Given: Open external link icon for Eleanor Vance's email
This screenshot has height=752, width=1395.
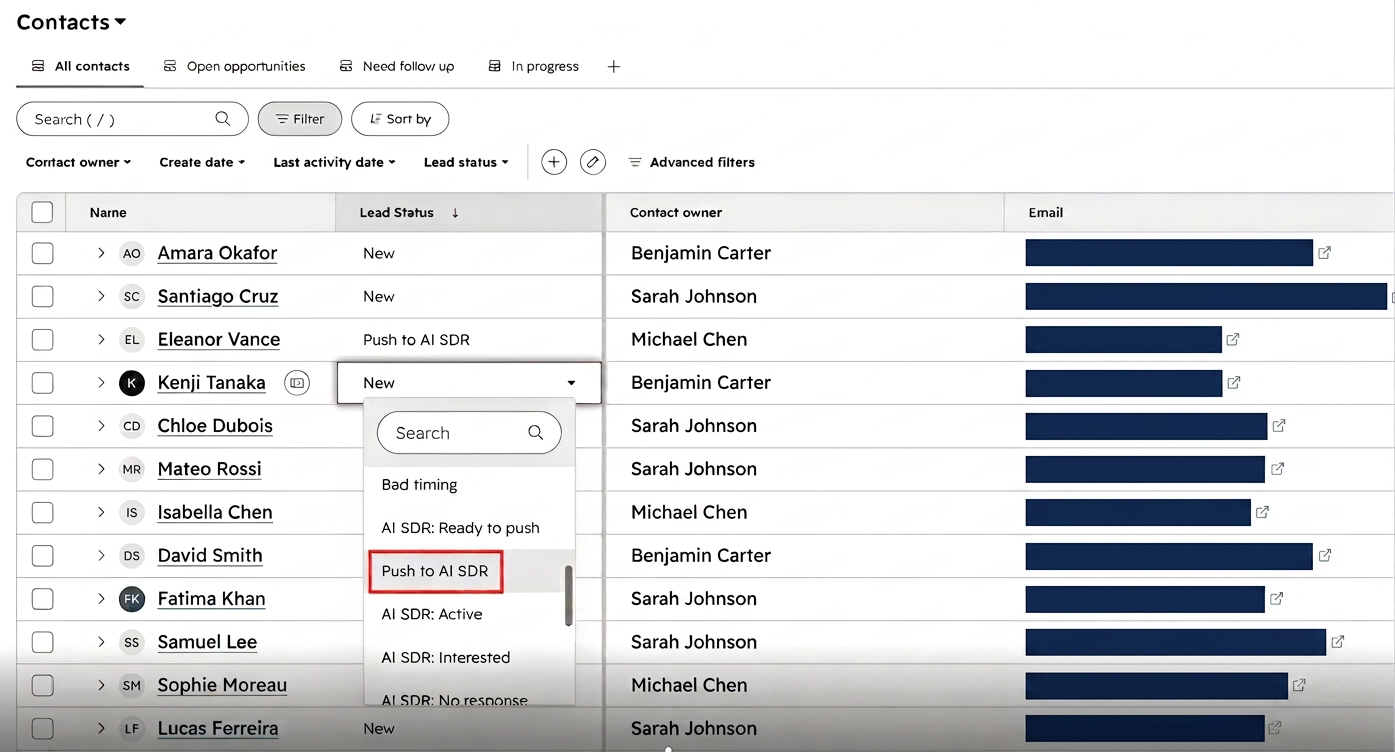Looking at the screenshot, I should pyautogui.click(x=1233, y=340).
